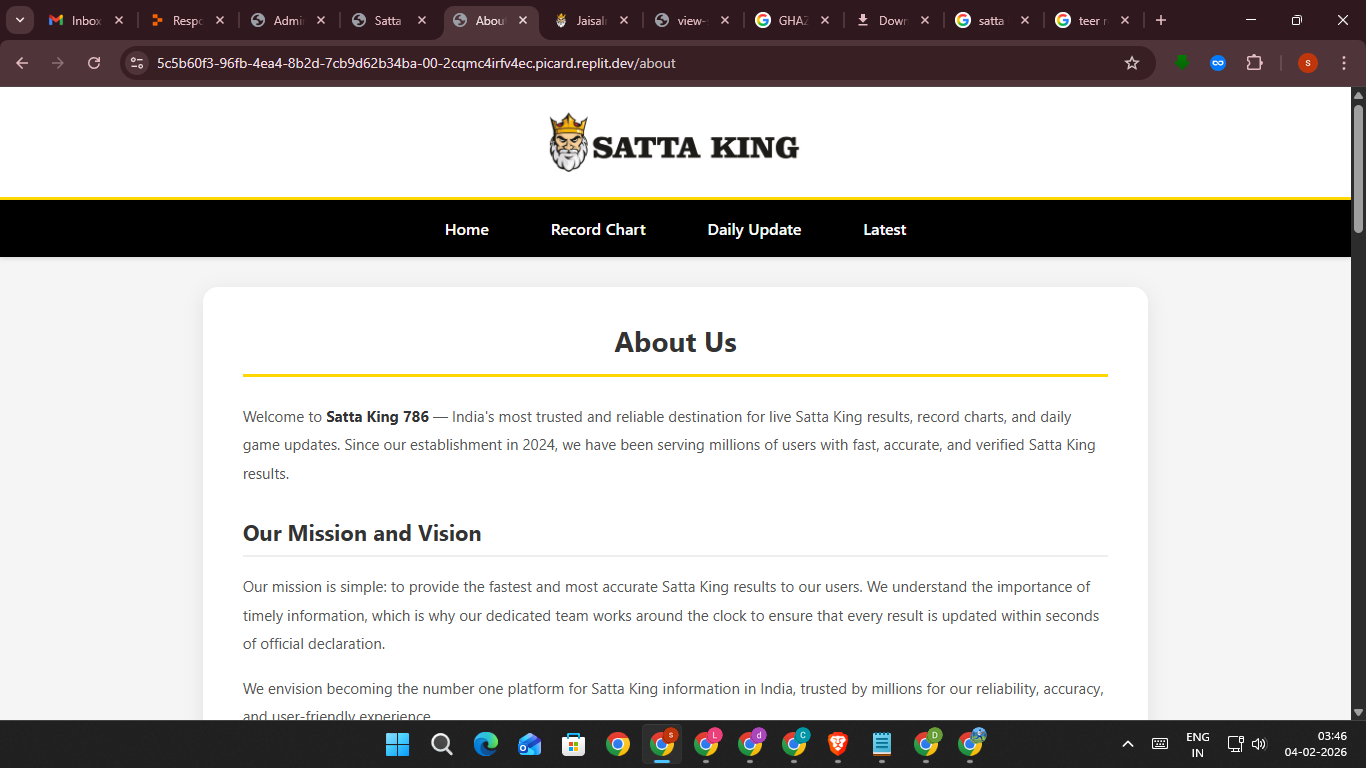Image resolution: width=1366 pixels, height=768 pixels.
Task: Click the Satta King crown logo
Action: pos(568,143)
